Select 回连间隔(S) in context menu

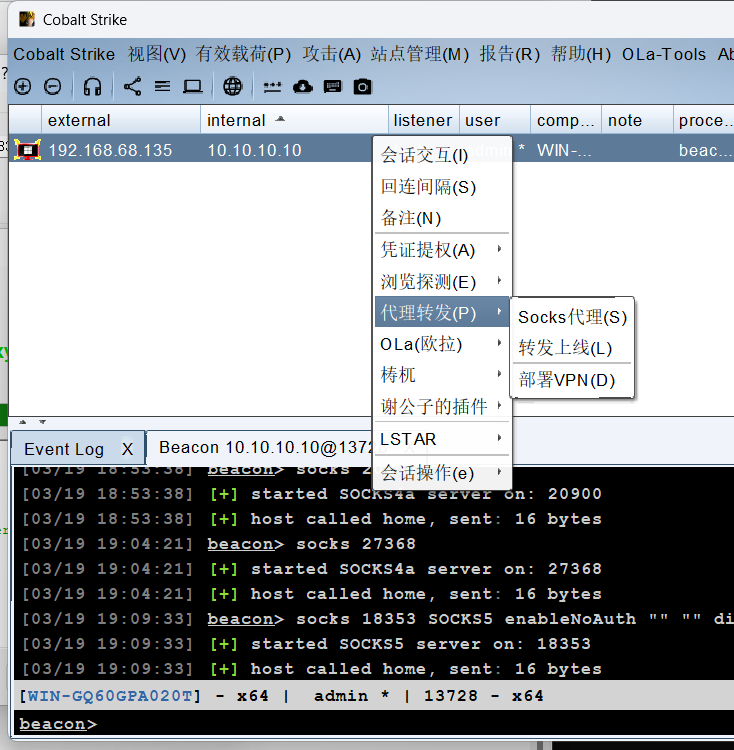[x=442, y=187]
